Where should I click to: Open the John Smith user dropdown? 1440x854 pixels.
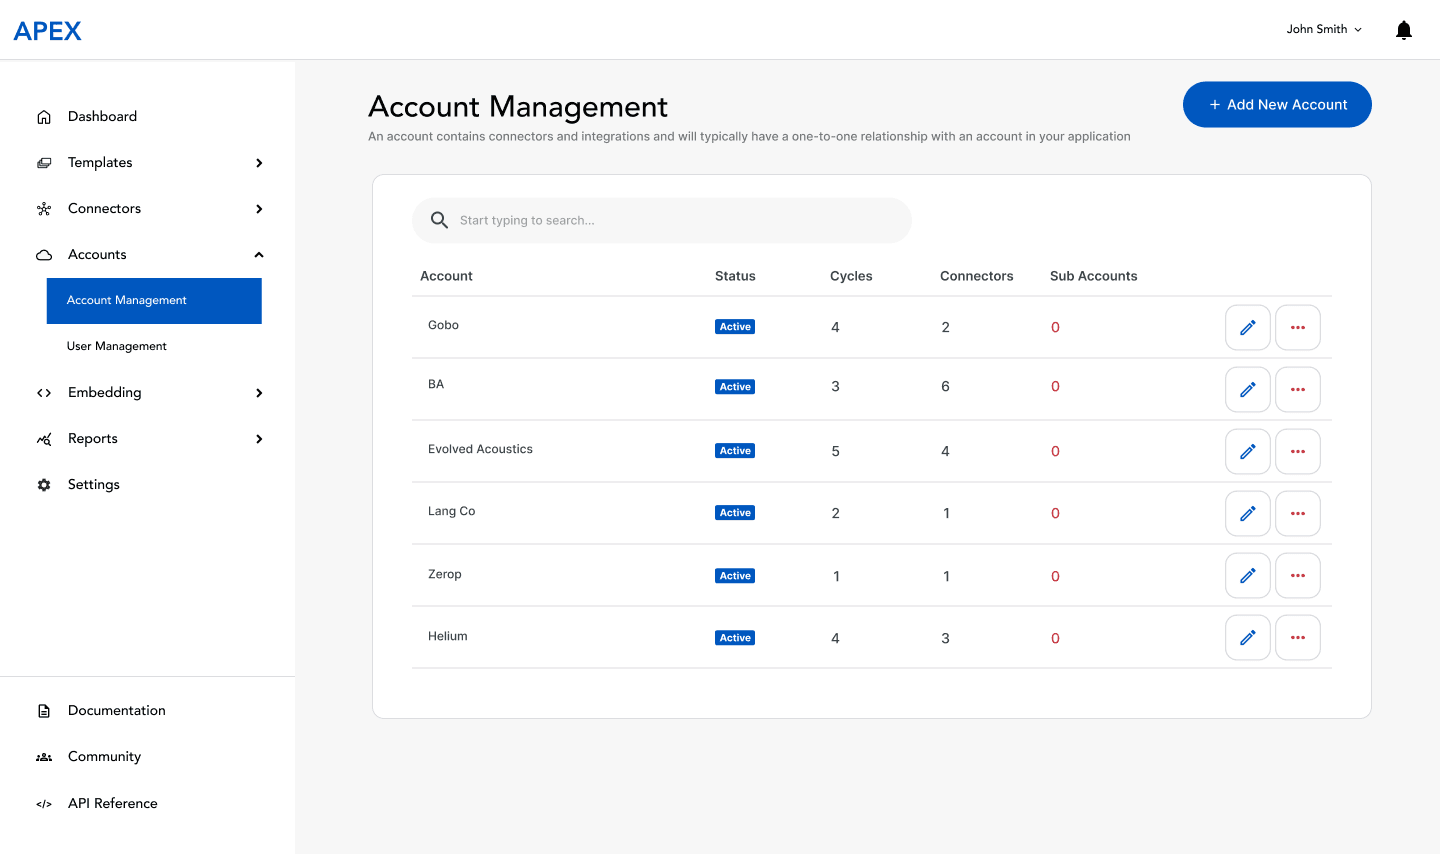point(1322,29)
